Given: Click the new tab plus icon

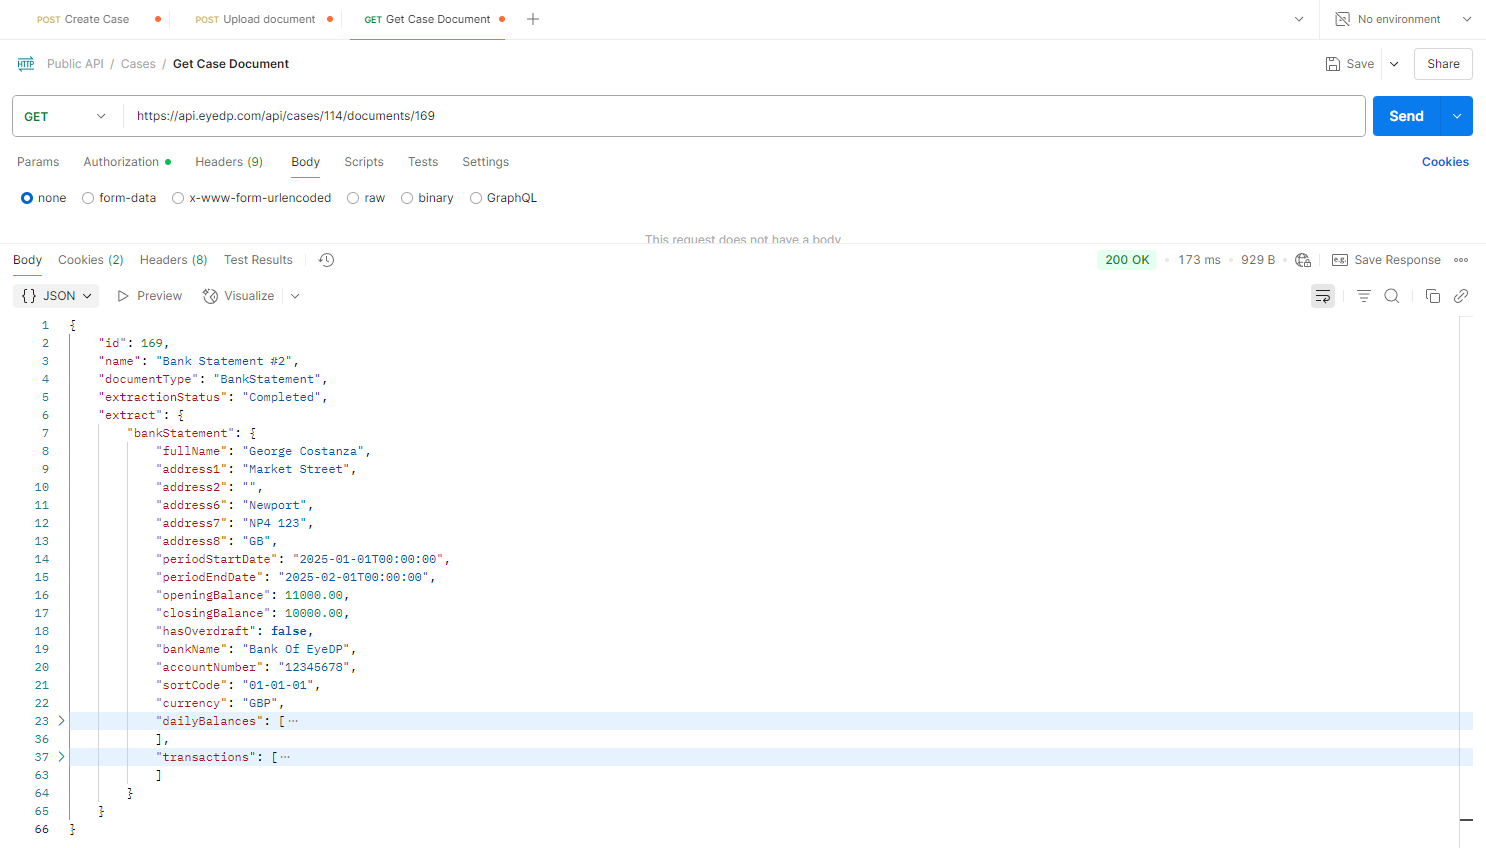Looking at the screenshot, I should 533,19.
